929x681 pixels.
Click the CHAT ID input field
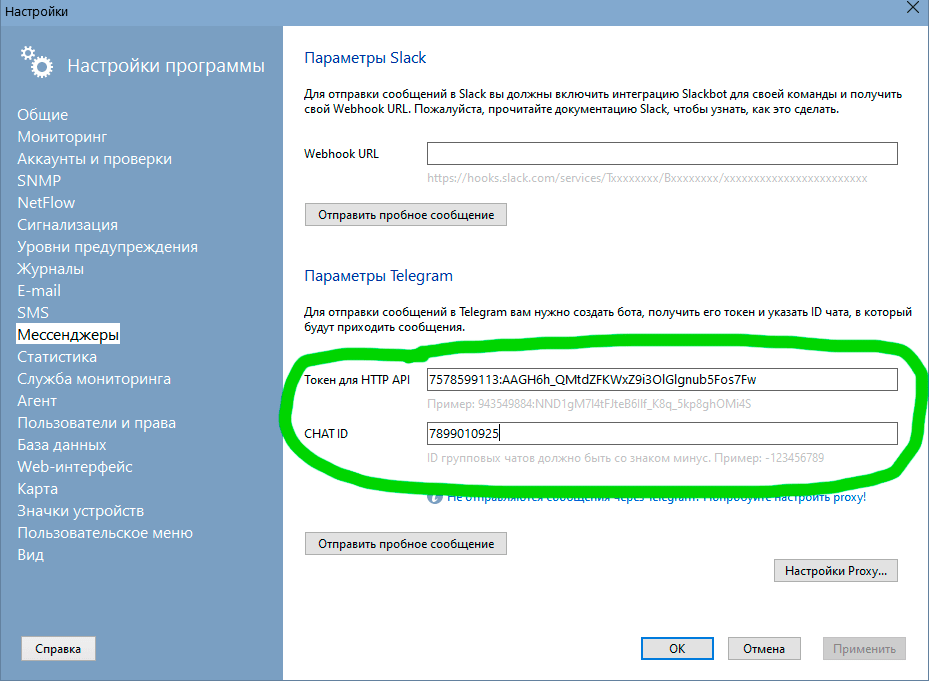(x=662, y=433)
